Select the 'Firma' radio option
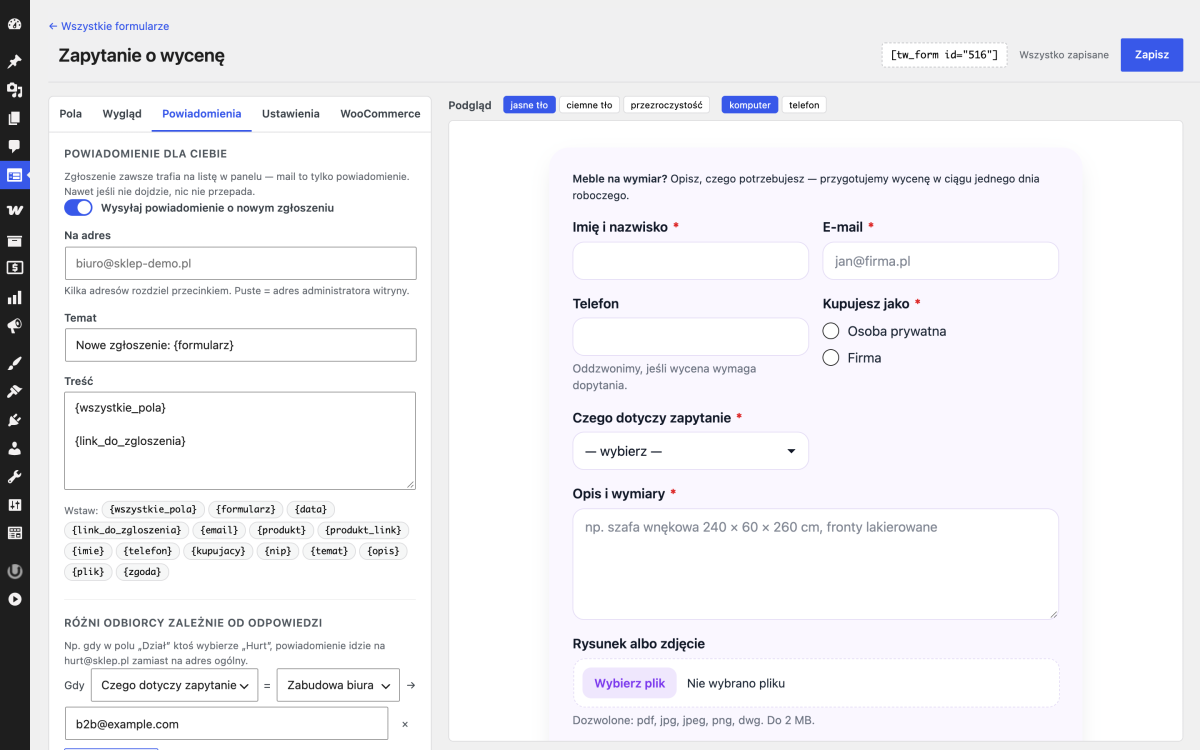 tap(830, 357)
